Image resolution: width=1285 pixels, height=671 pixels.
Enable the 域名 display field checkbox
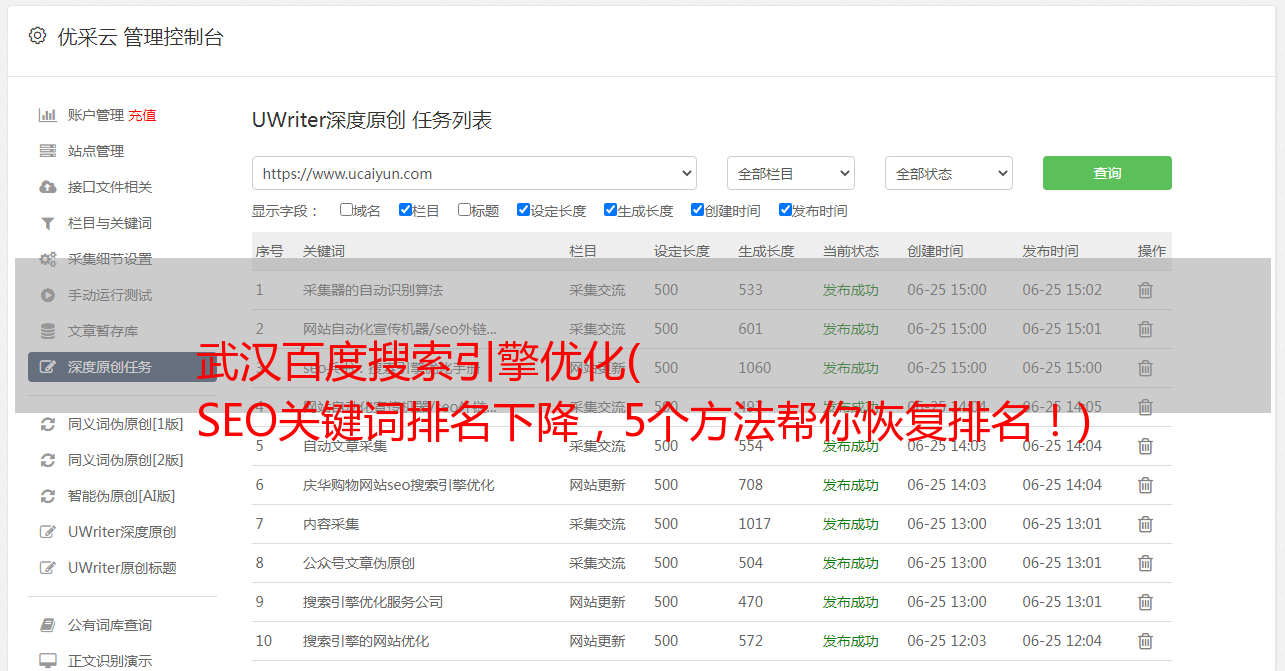click(x=346, y=210)
